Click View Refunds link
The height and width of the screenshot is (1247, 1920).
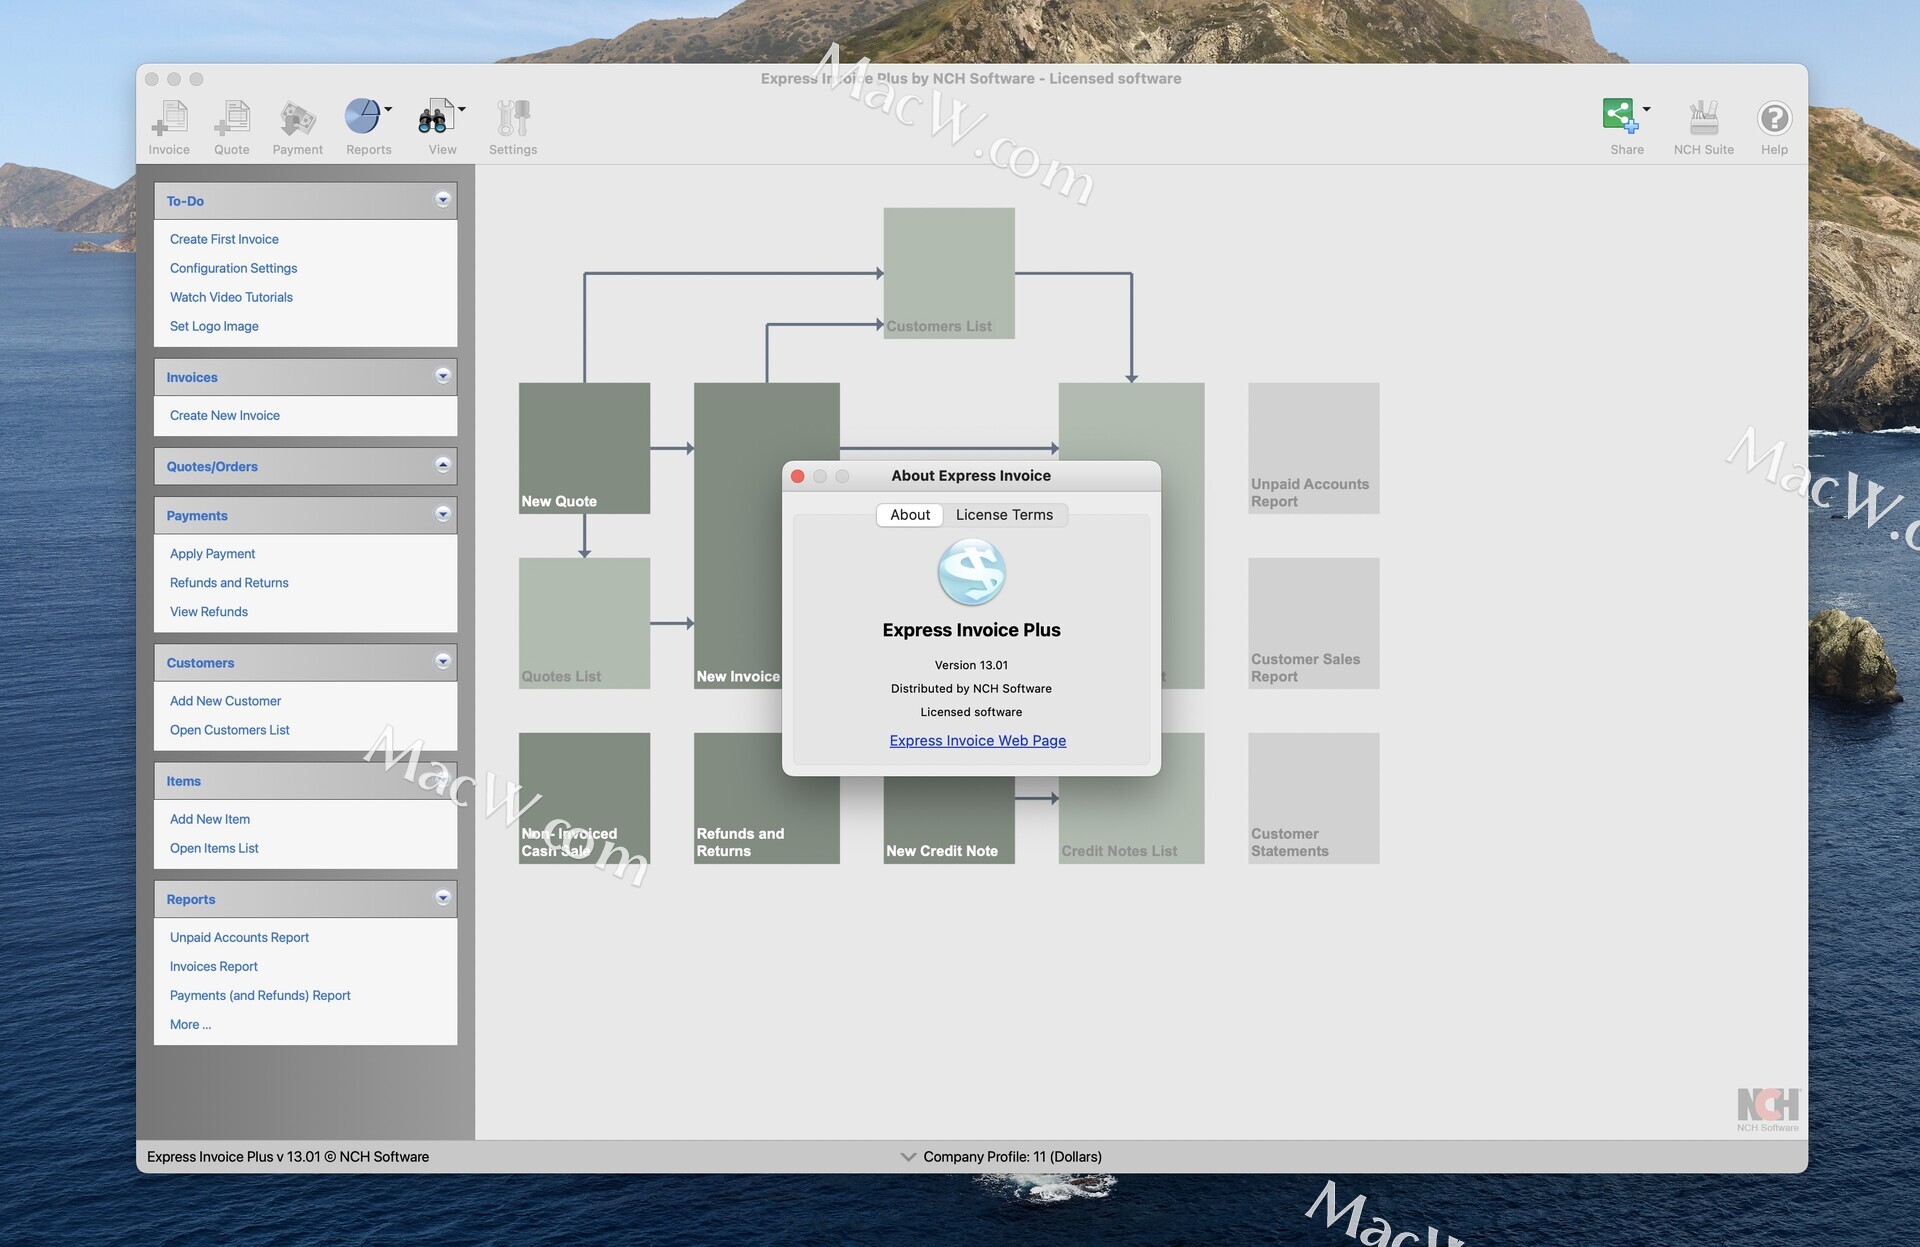pos(209,612)
